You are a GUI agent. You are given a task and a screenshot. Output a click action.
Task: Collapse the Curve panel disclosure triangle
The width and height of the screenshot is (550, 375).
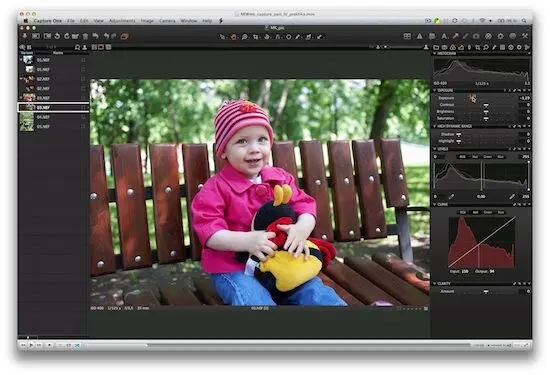coord(435,204)
